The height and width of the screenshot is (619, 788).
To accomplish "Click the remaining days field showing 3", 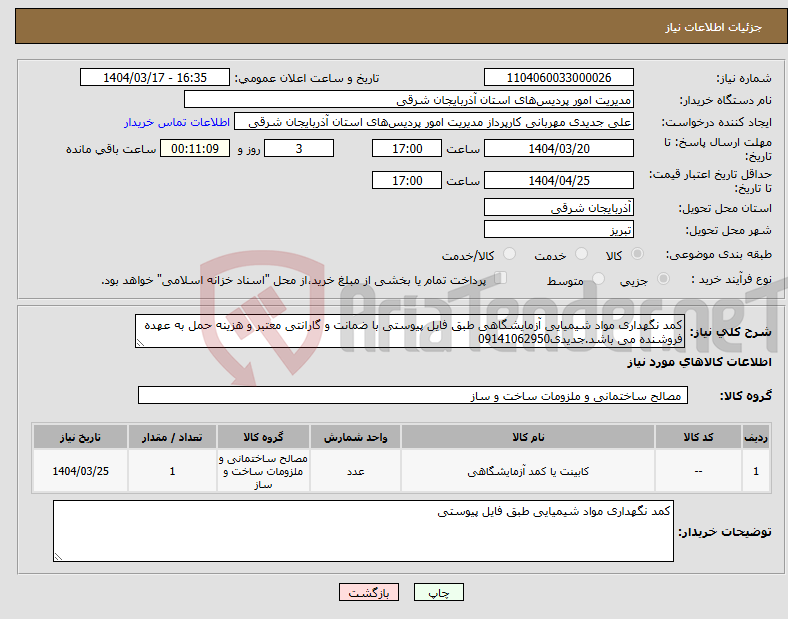I will point(299,148).
